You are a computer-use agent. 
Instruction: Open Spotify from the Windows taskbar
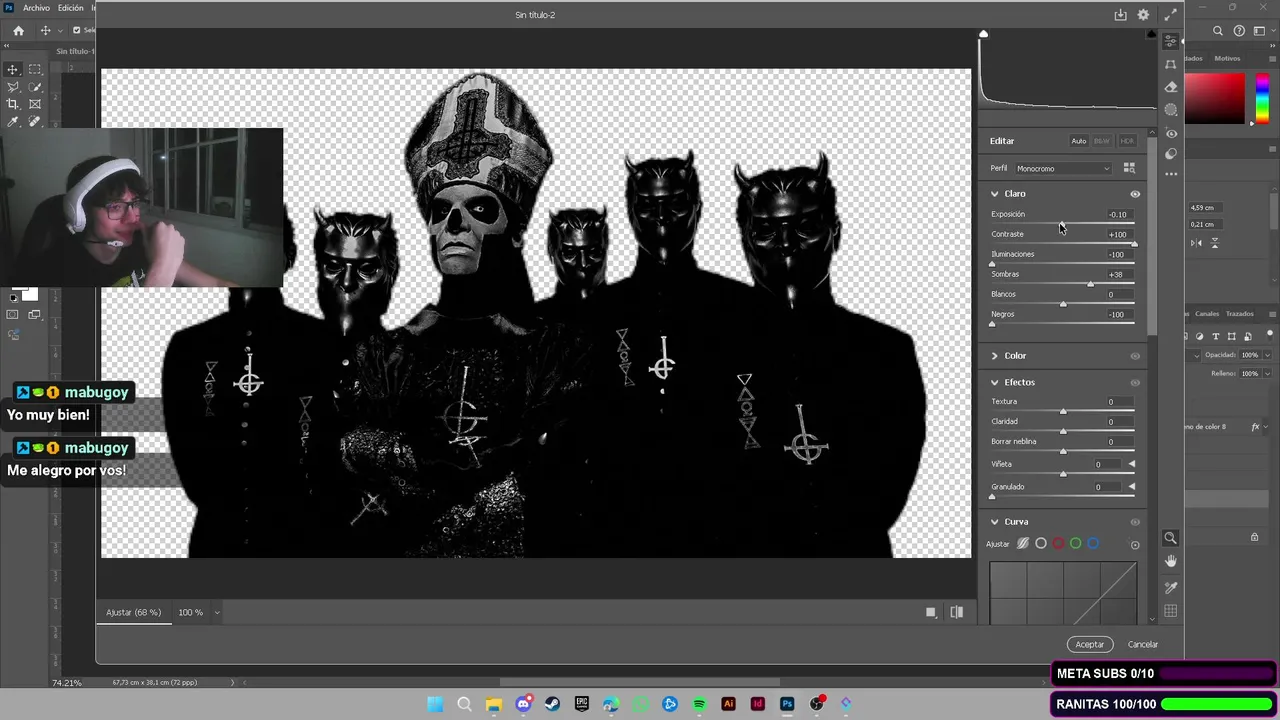tap(699, 704)
